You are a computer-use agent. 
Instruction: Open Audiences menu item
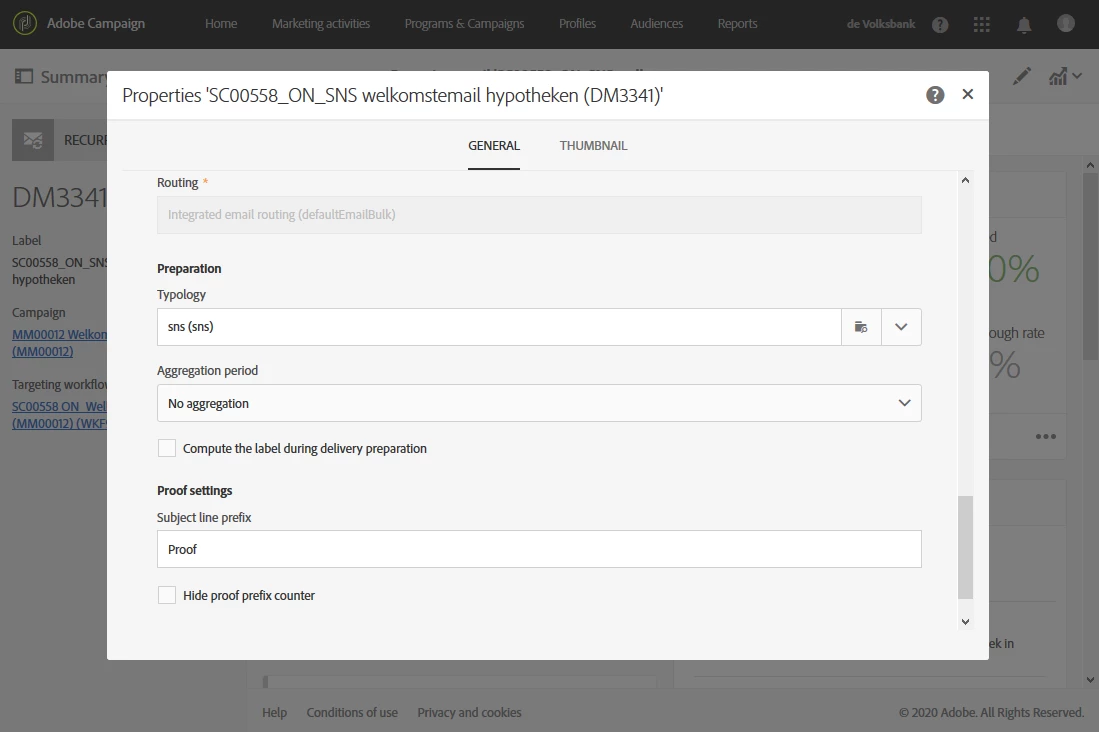pos(656,24)
